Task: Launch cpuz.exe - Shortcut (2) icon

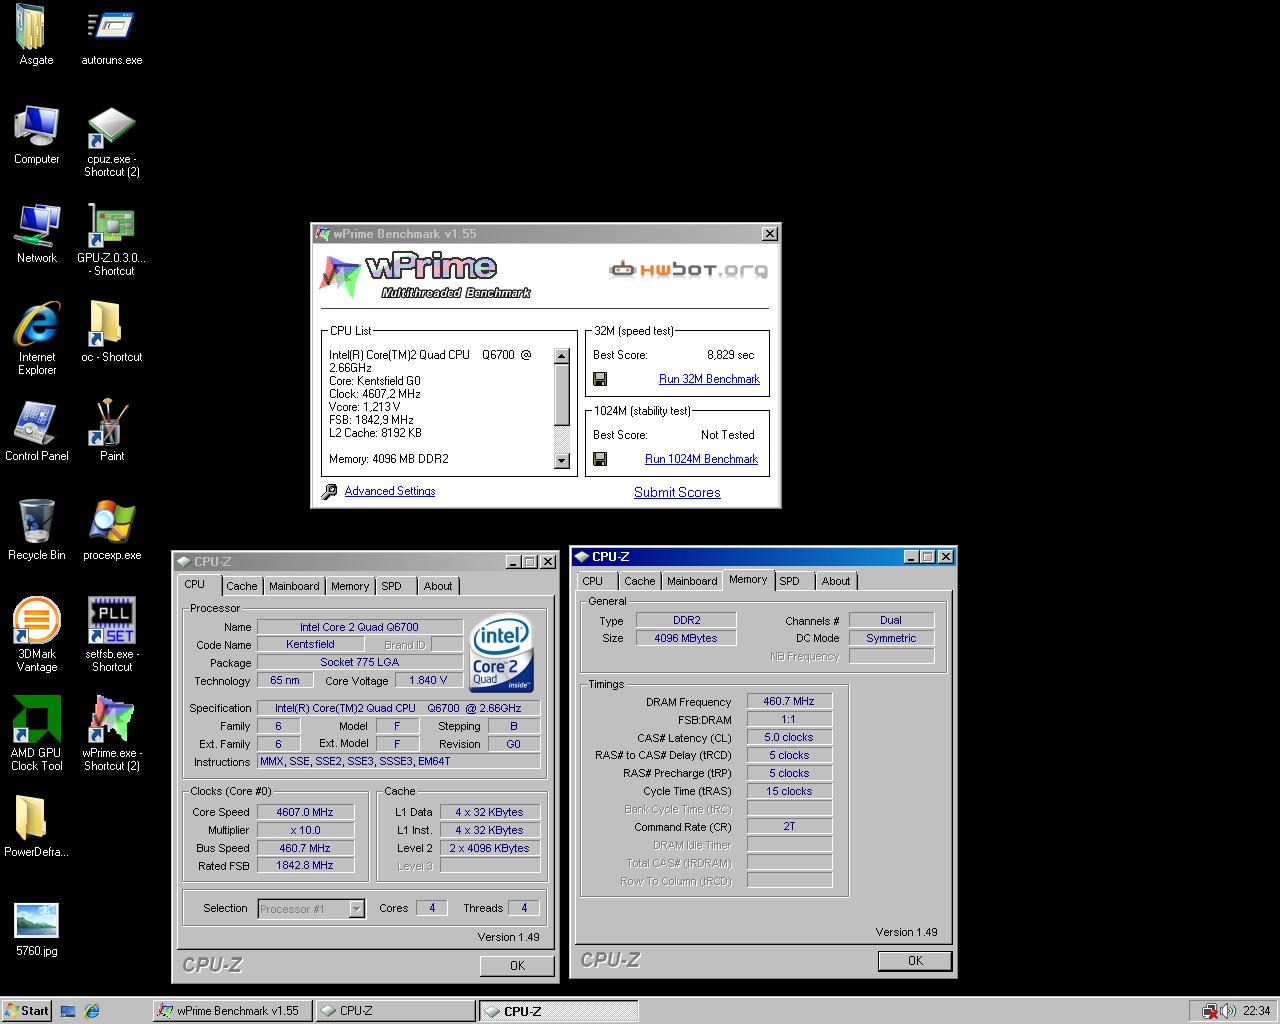Action: click(111, 140)
